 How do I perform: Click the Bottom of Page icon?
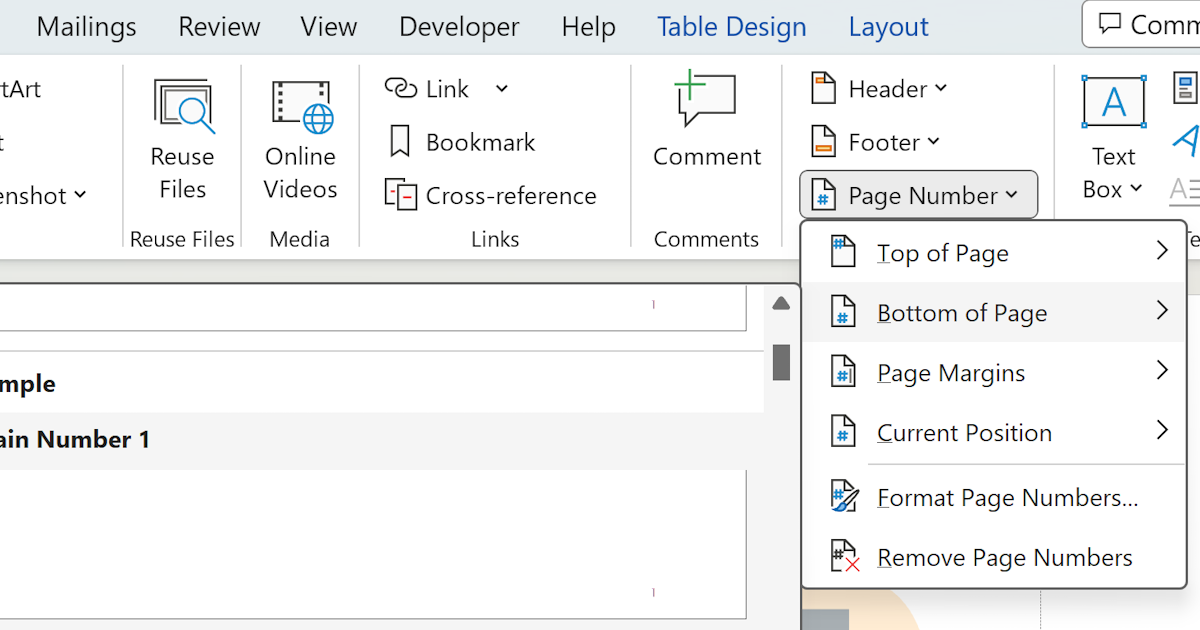[843, 312]
